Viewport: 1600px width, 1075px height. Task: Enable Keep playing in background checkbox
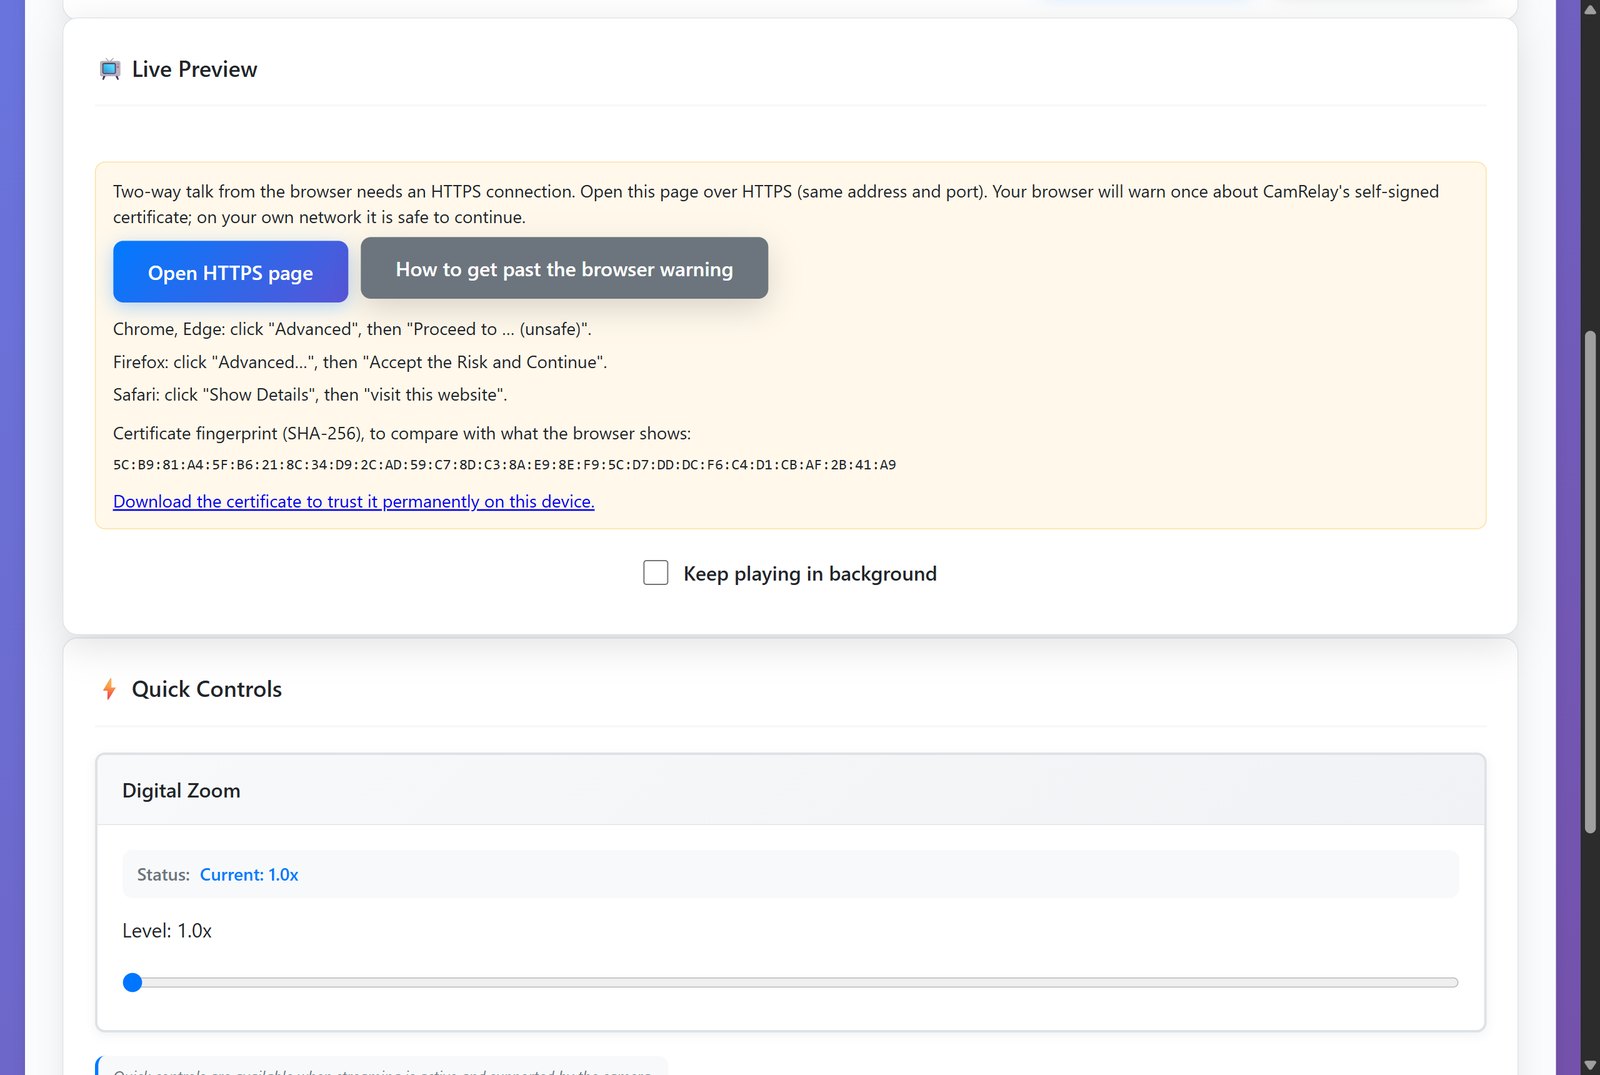point(656,573)
